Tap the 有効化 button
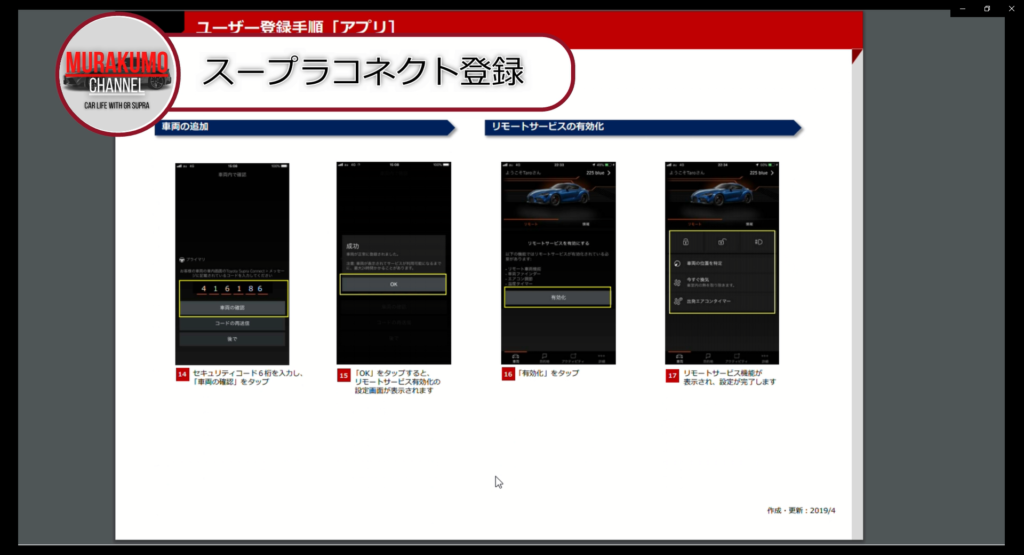The height and width of the screenshot is (555, 1024). coord(558,297)
